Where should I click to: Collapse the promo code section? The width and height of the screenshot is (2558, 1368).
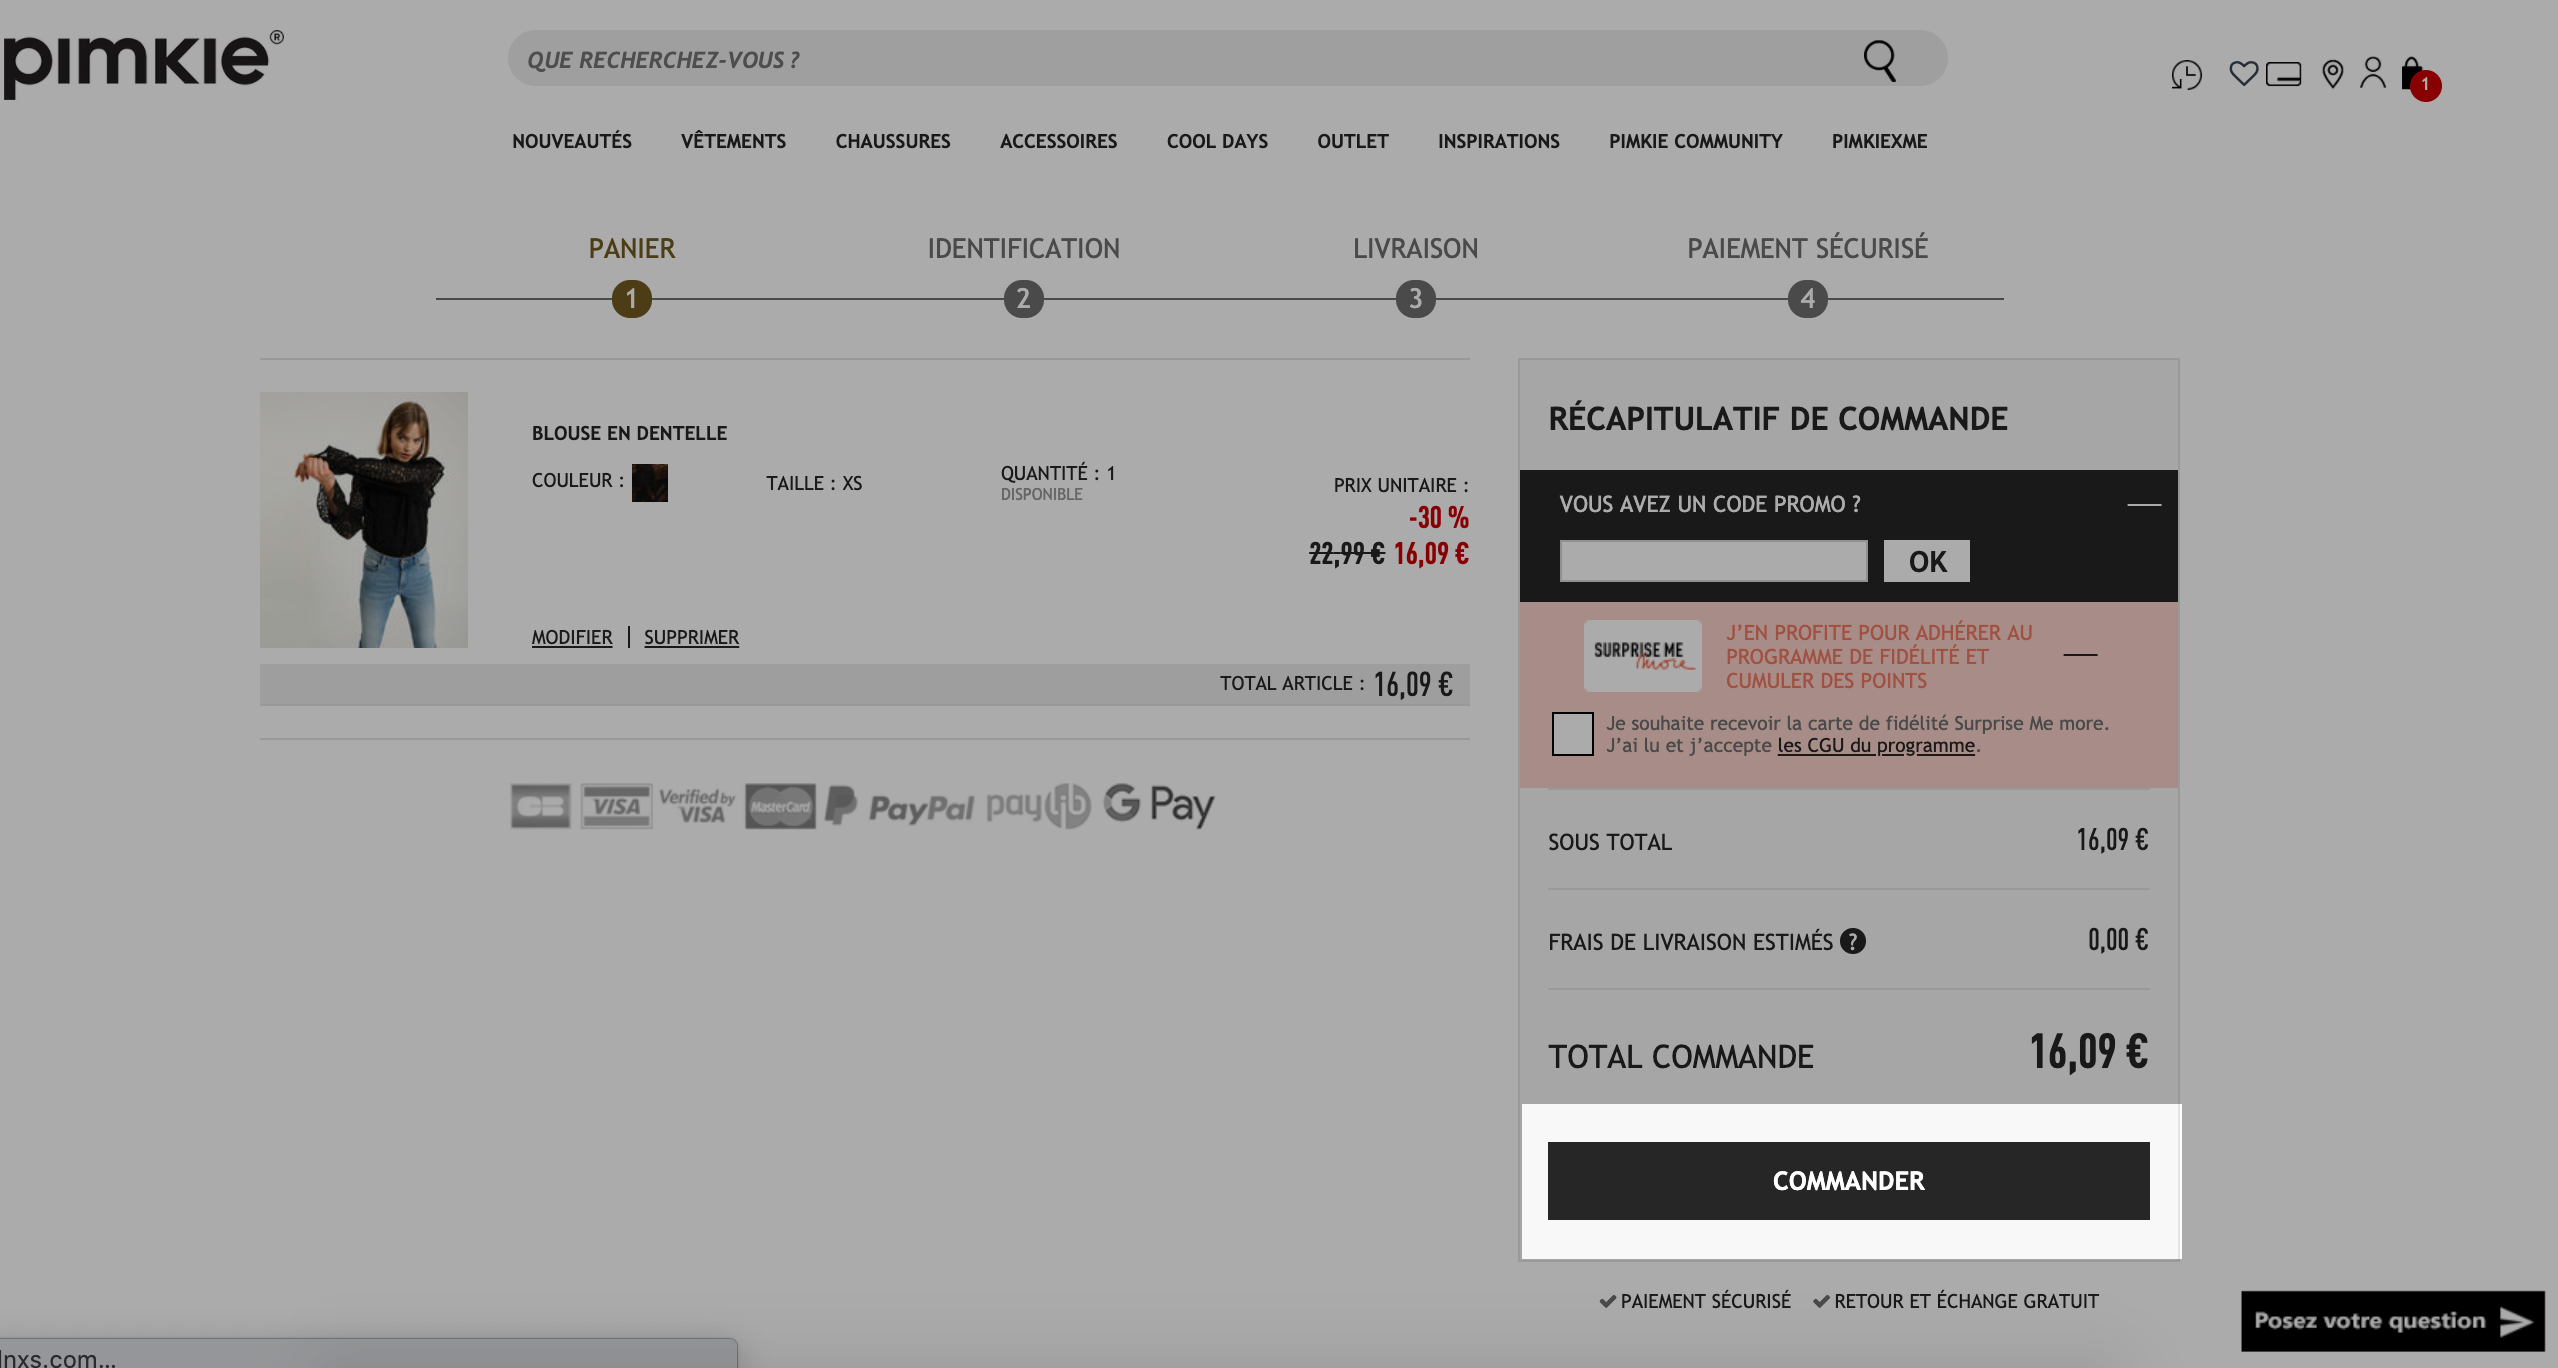(2143, 504)
